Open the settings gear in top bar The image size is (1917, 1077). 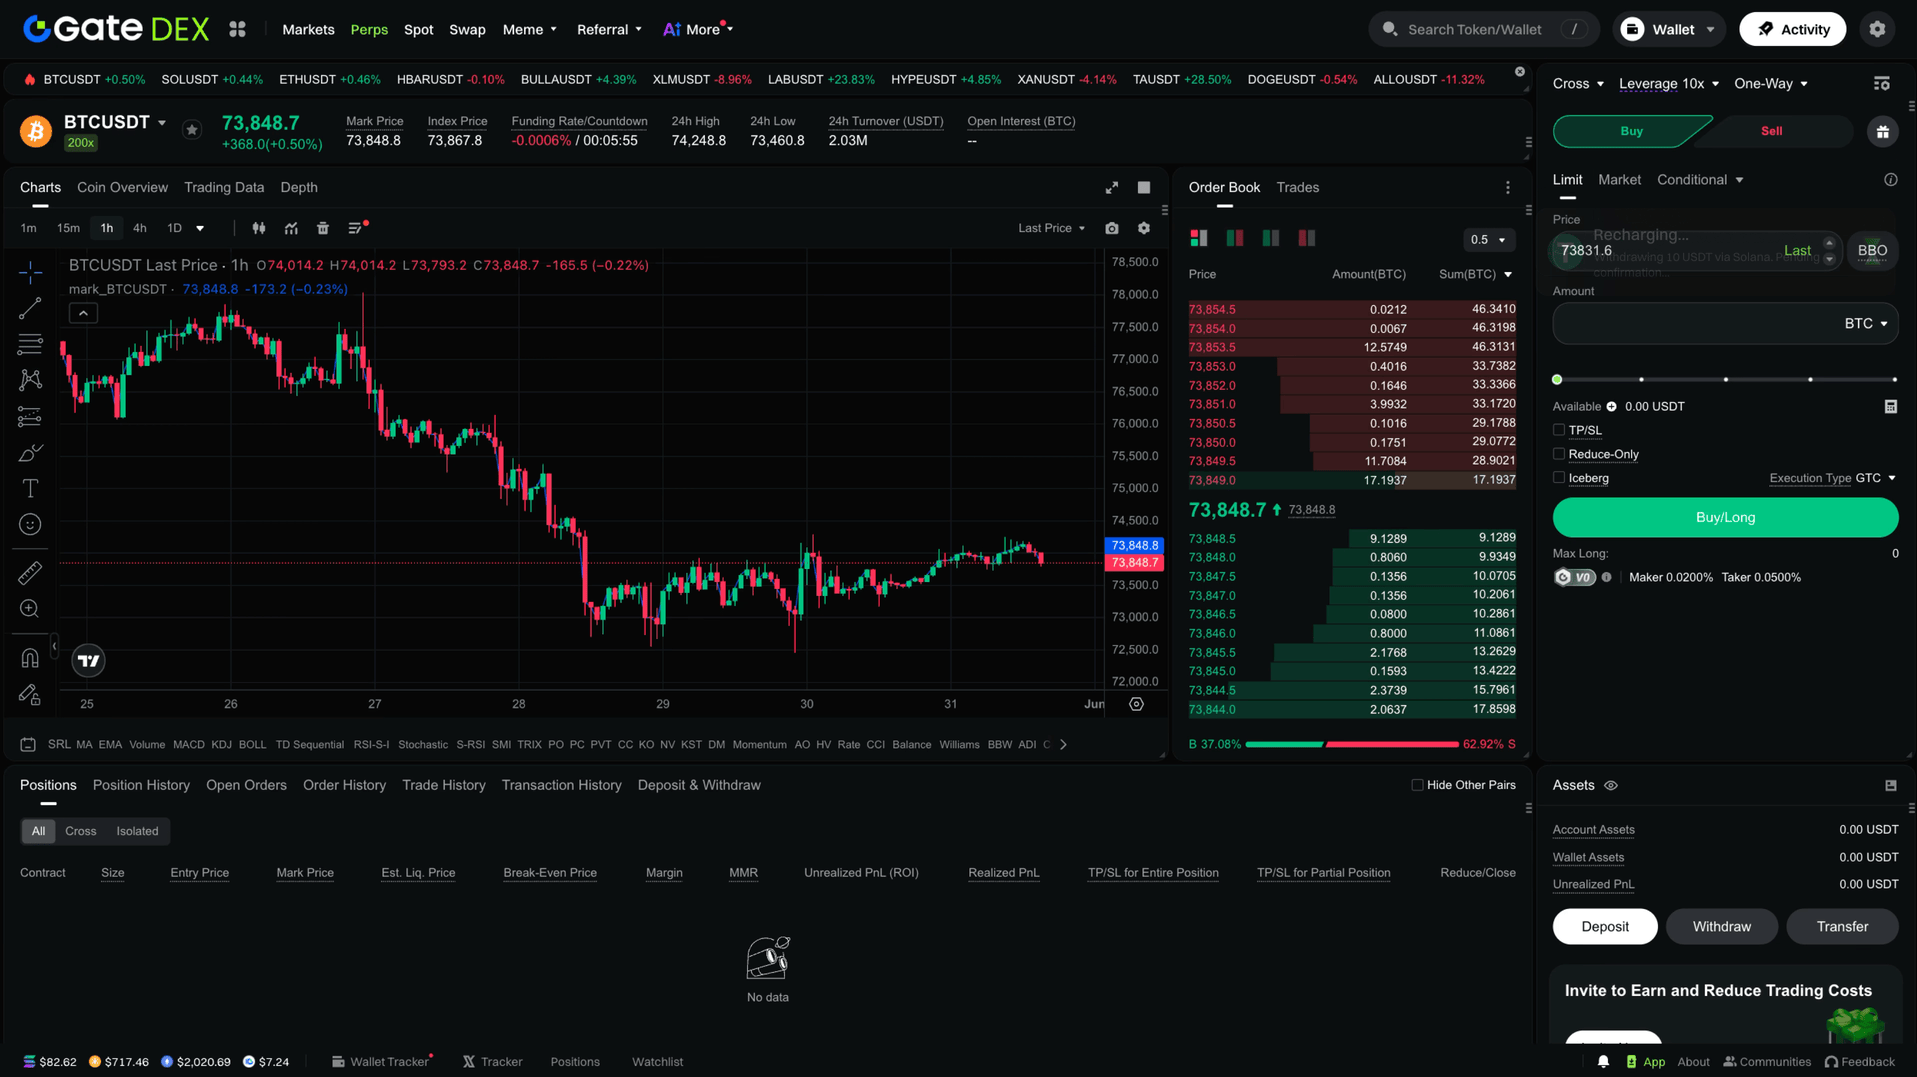pyautogui.click(x=1877, y=30)
